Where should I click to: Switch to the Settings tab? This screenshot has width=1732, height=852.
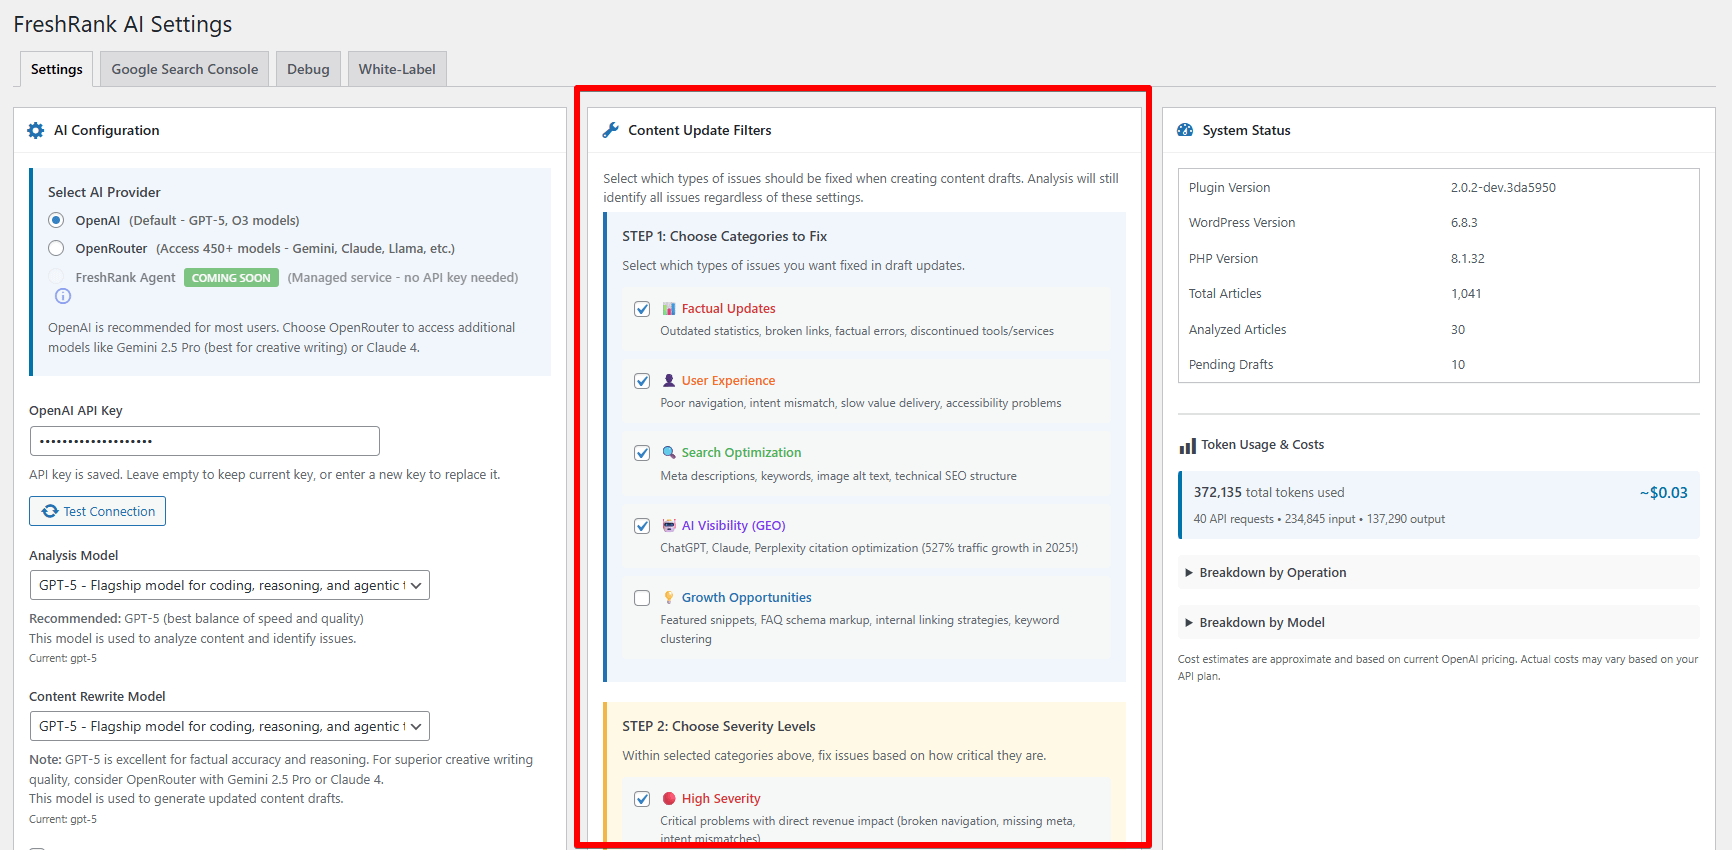57,69
